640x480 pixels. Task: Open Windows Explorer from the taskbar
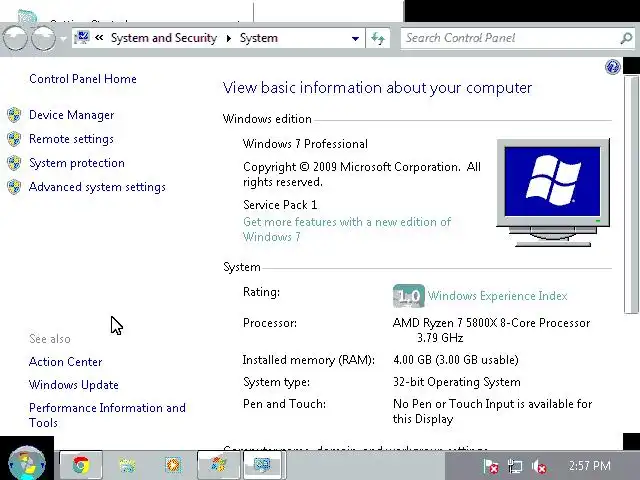pyautogui.click(x=127, y=465)
